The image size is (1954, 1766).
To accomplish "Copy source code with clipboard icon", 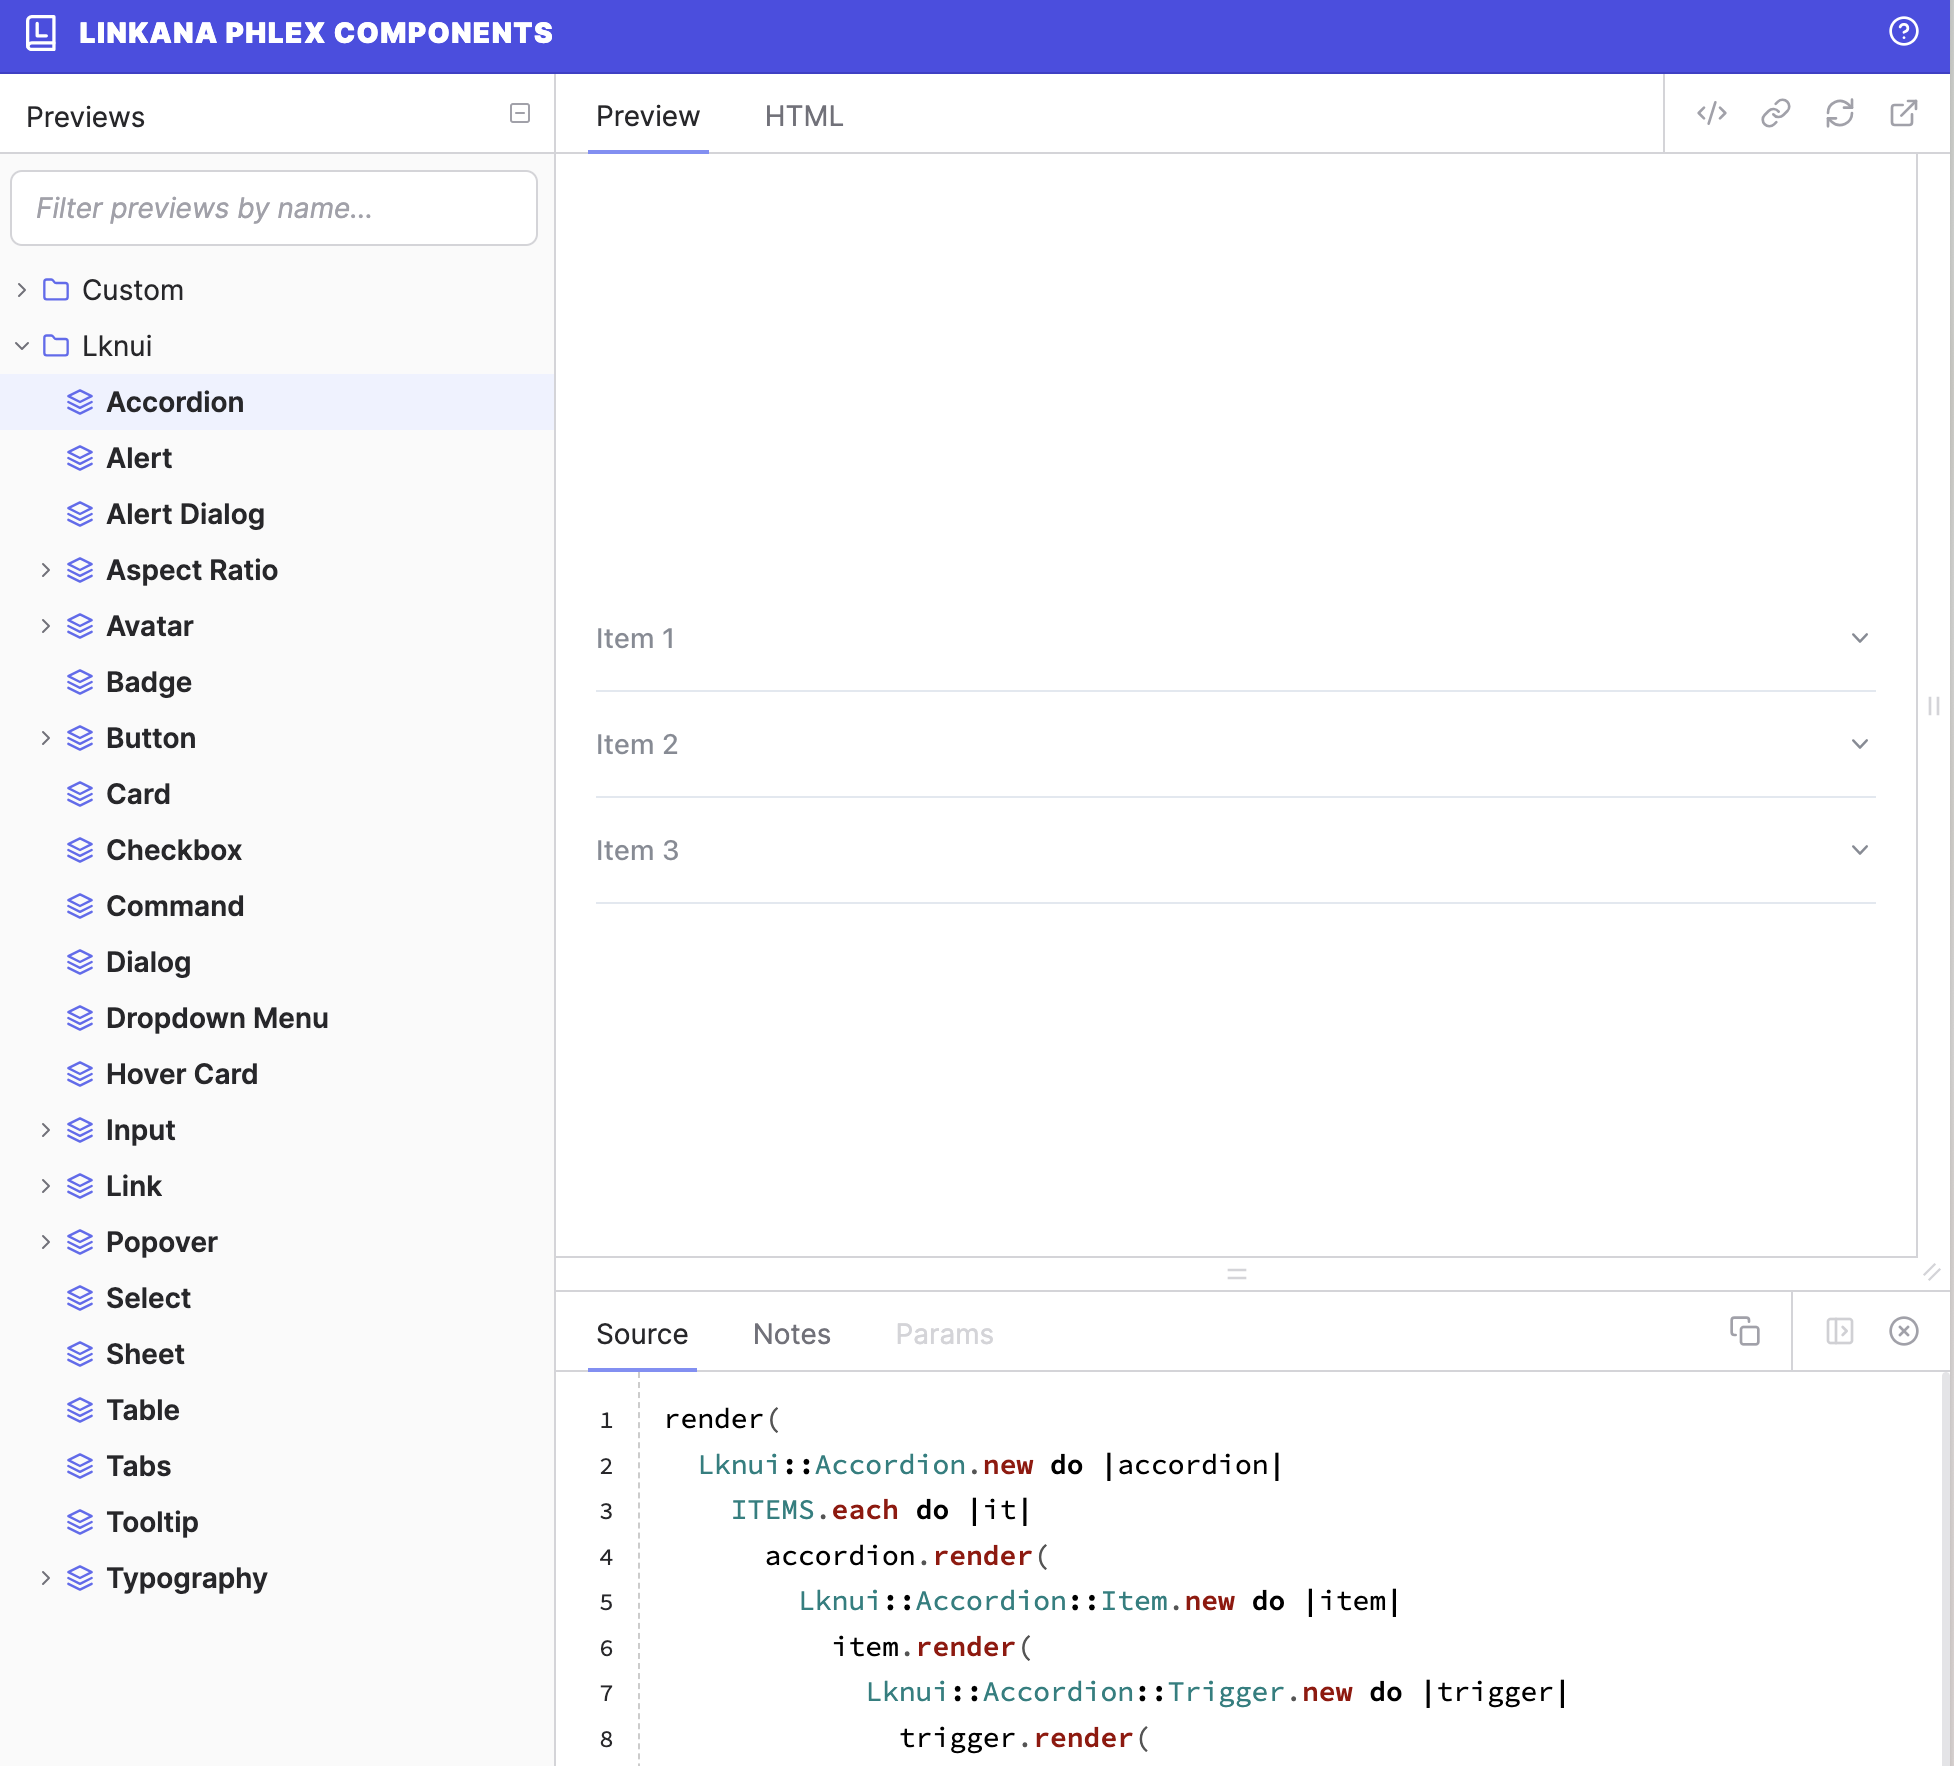I will pos(1744,1331).
